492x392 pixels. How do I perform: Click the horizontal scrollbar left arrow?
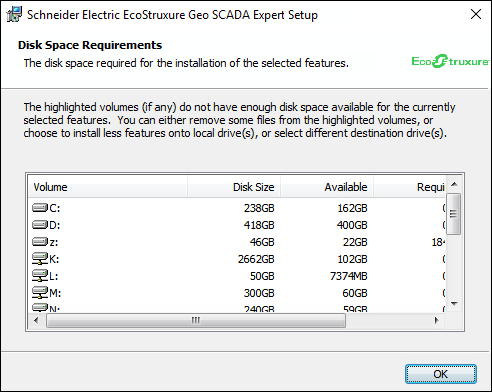(x=36, y=320)
